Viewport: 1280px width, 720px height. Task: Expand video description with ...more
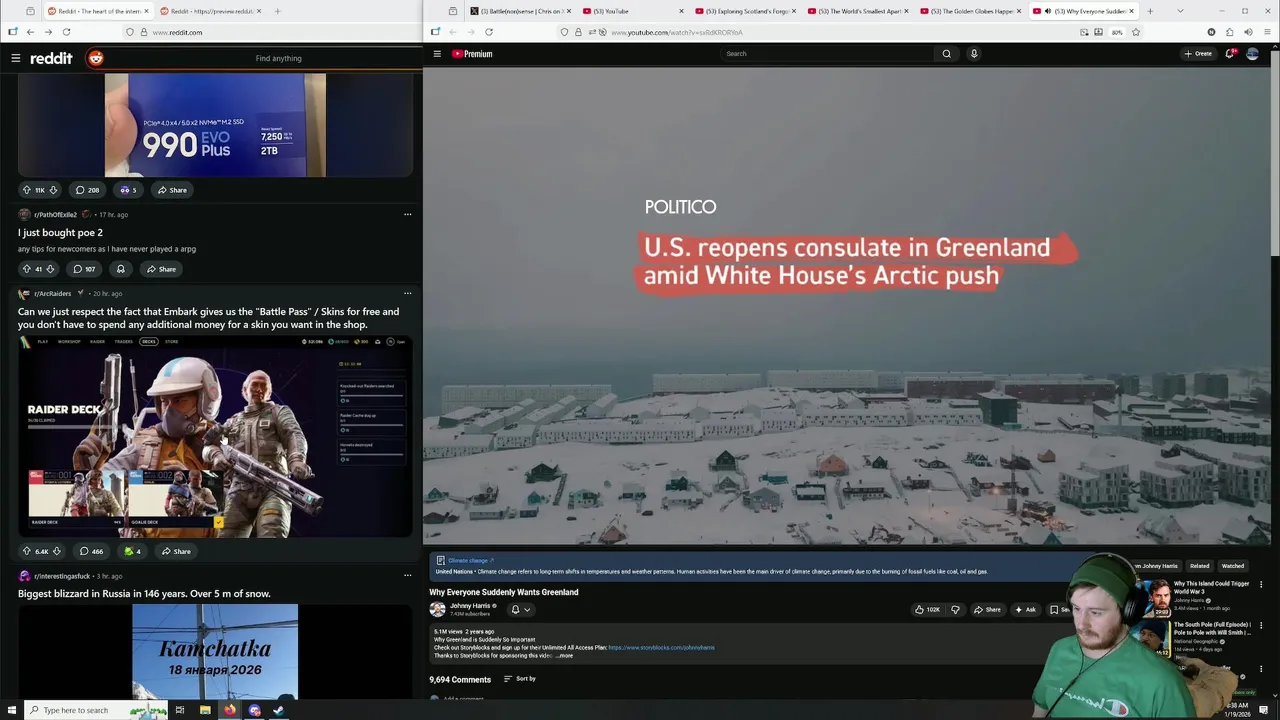(x=564, y=656)
